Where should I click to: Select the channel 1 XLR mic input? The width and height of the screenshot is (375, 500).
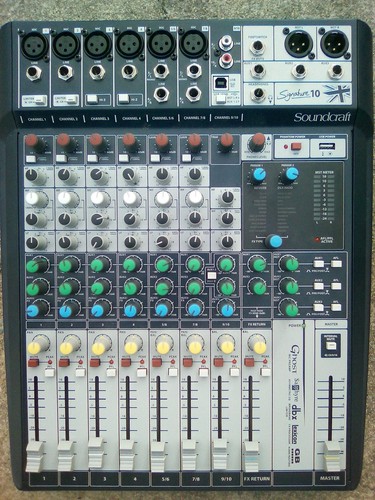pos(34,45)
